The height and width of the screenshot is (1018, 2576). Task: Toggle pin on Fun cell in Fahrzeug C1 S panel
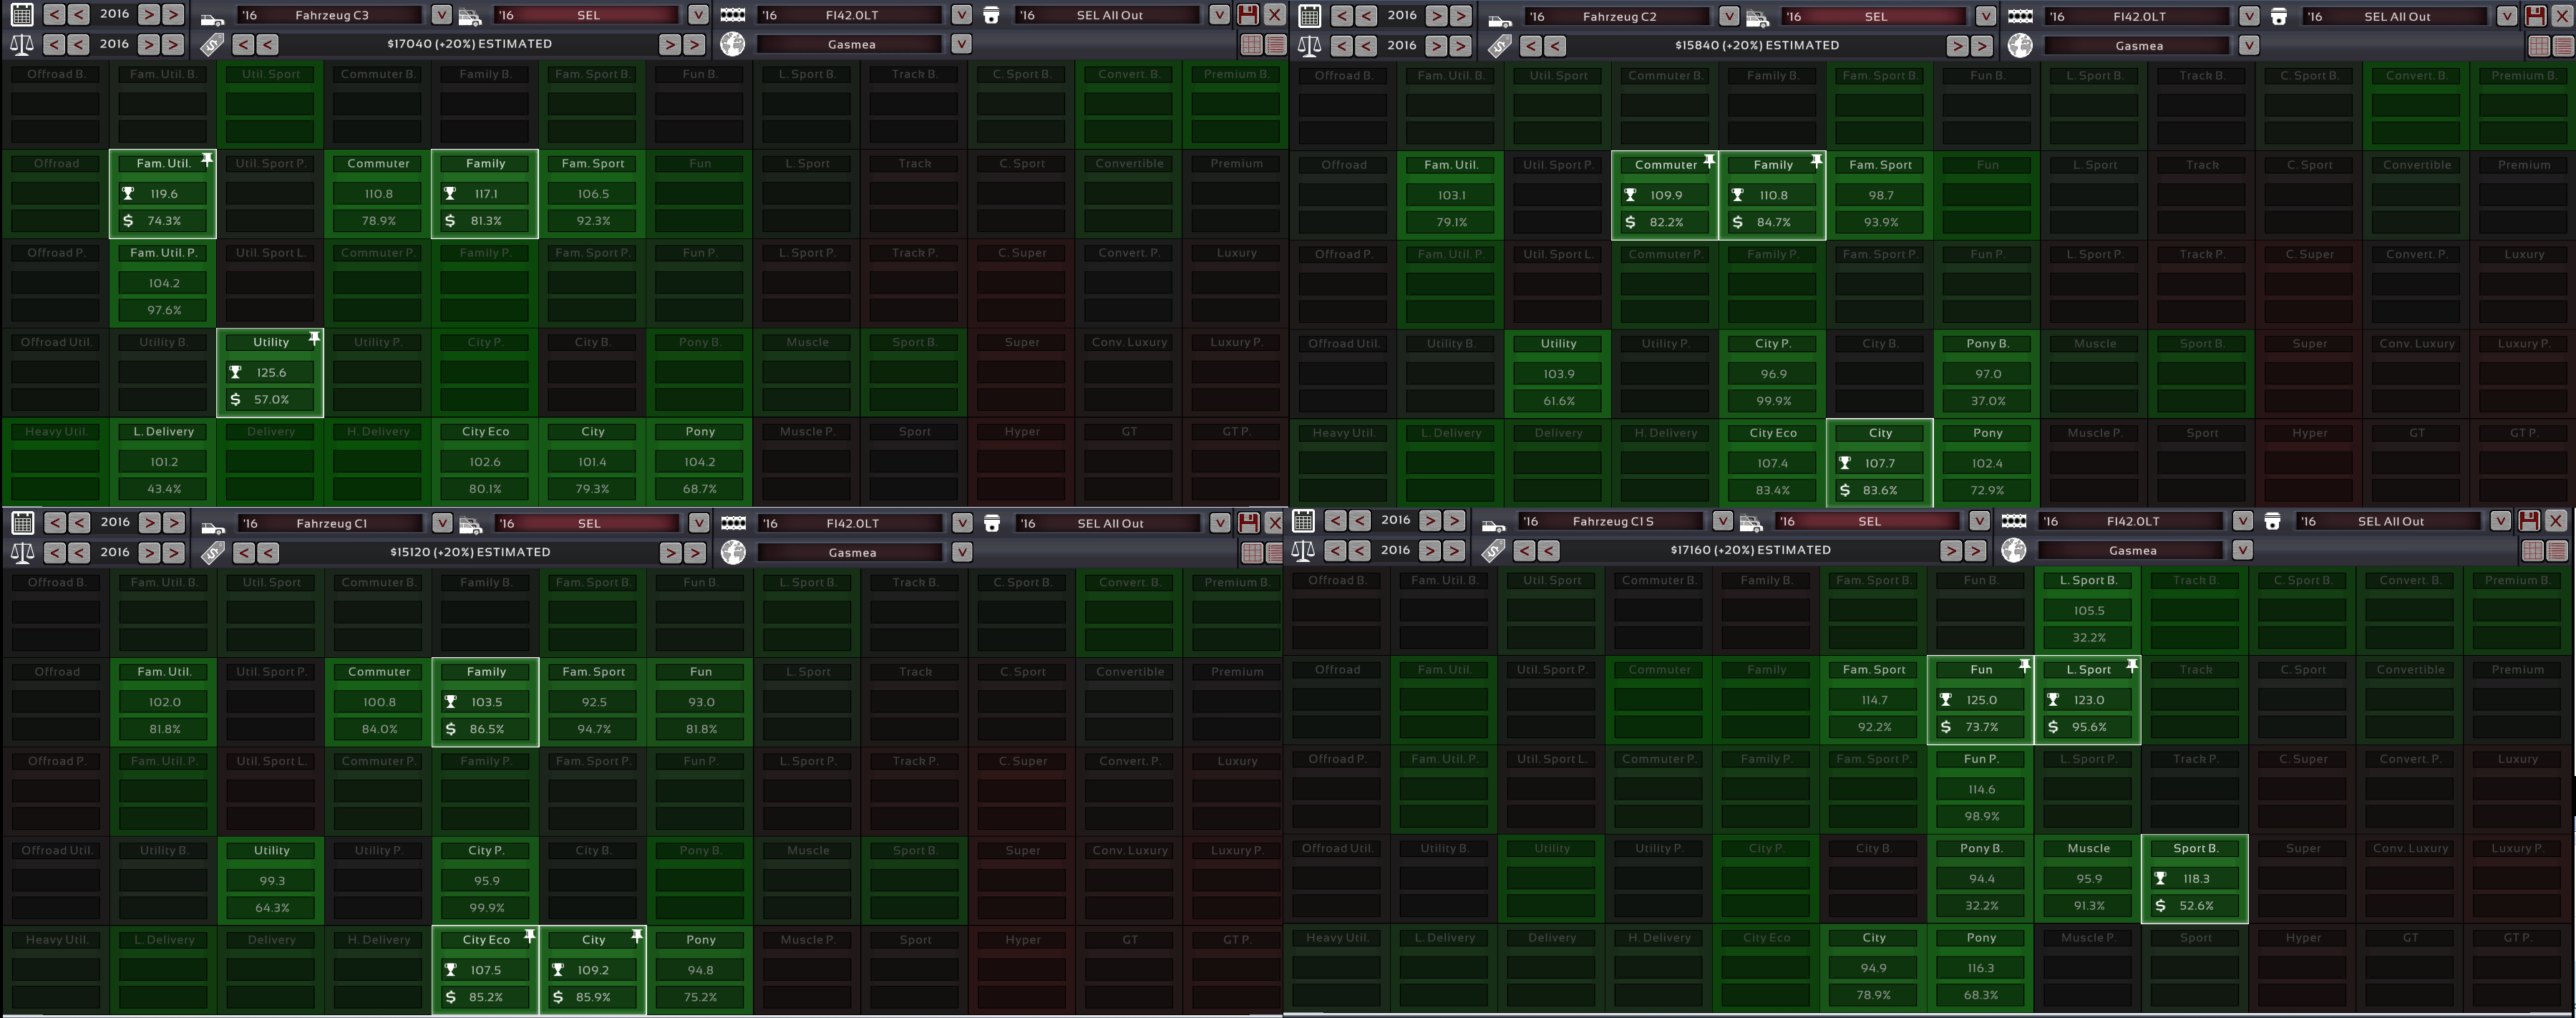[x=2024, y=666]
